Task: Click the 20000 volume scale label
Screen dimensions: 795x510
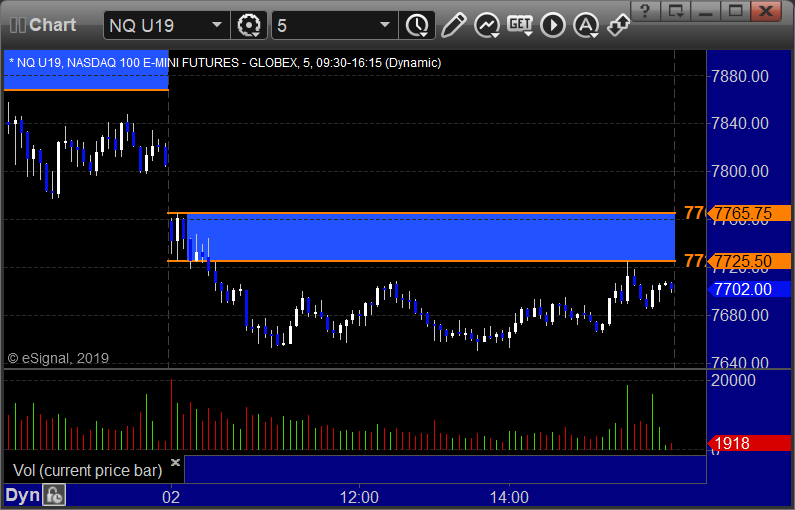Action: (733, 380)
